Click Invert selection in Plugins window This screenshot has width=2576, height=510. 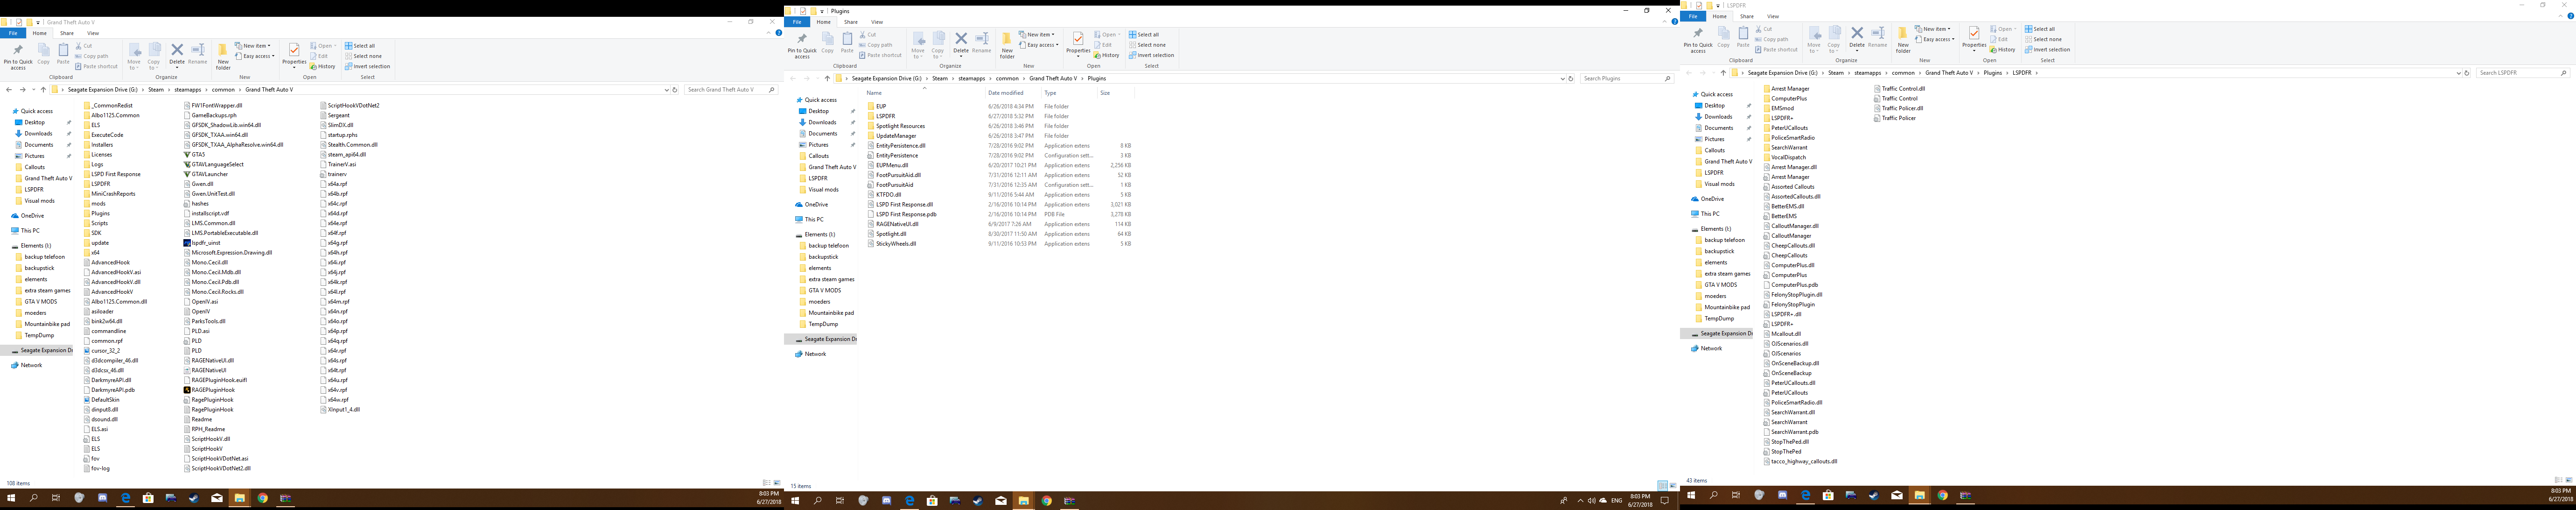click(x=1153, y=55)
